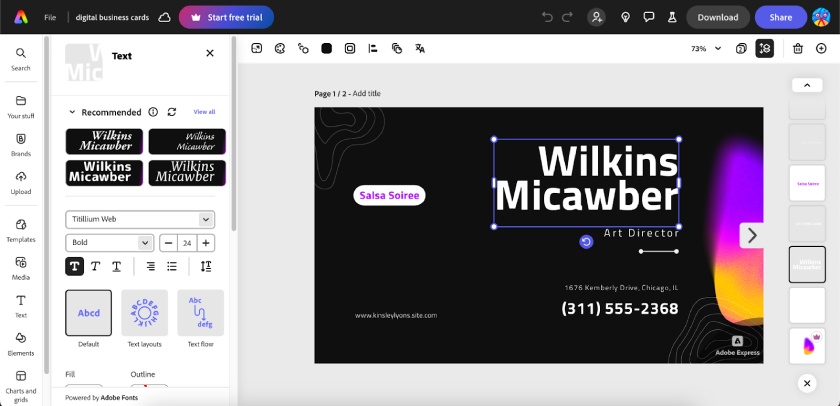Select the Salsa Soiree layer thumbnail
The width and height of the screenshot is (840, 406).
[x=807, y=183]
